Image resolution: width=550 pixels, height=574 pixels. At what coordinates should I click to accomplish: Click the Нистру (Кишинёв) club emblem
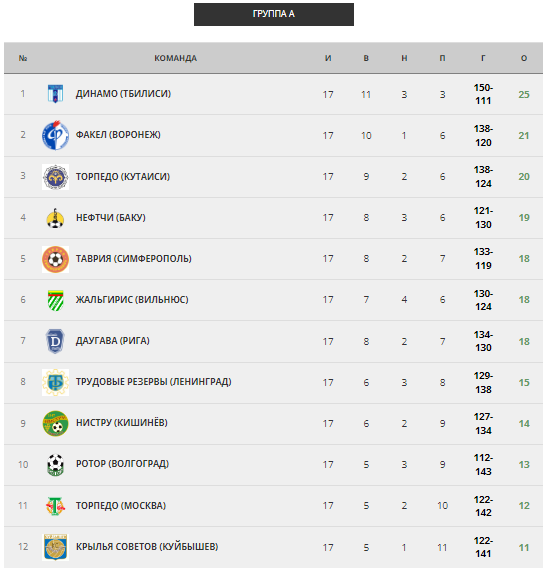[55, 423]
